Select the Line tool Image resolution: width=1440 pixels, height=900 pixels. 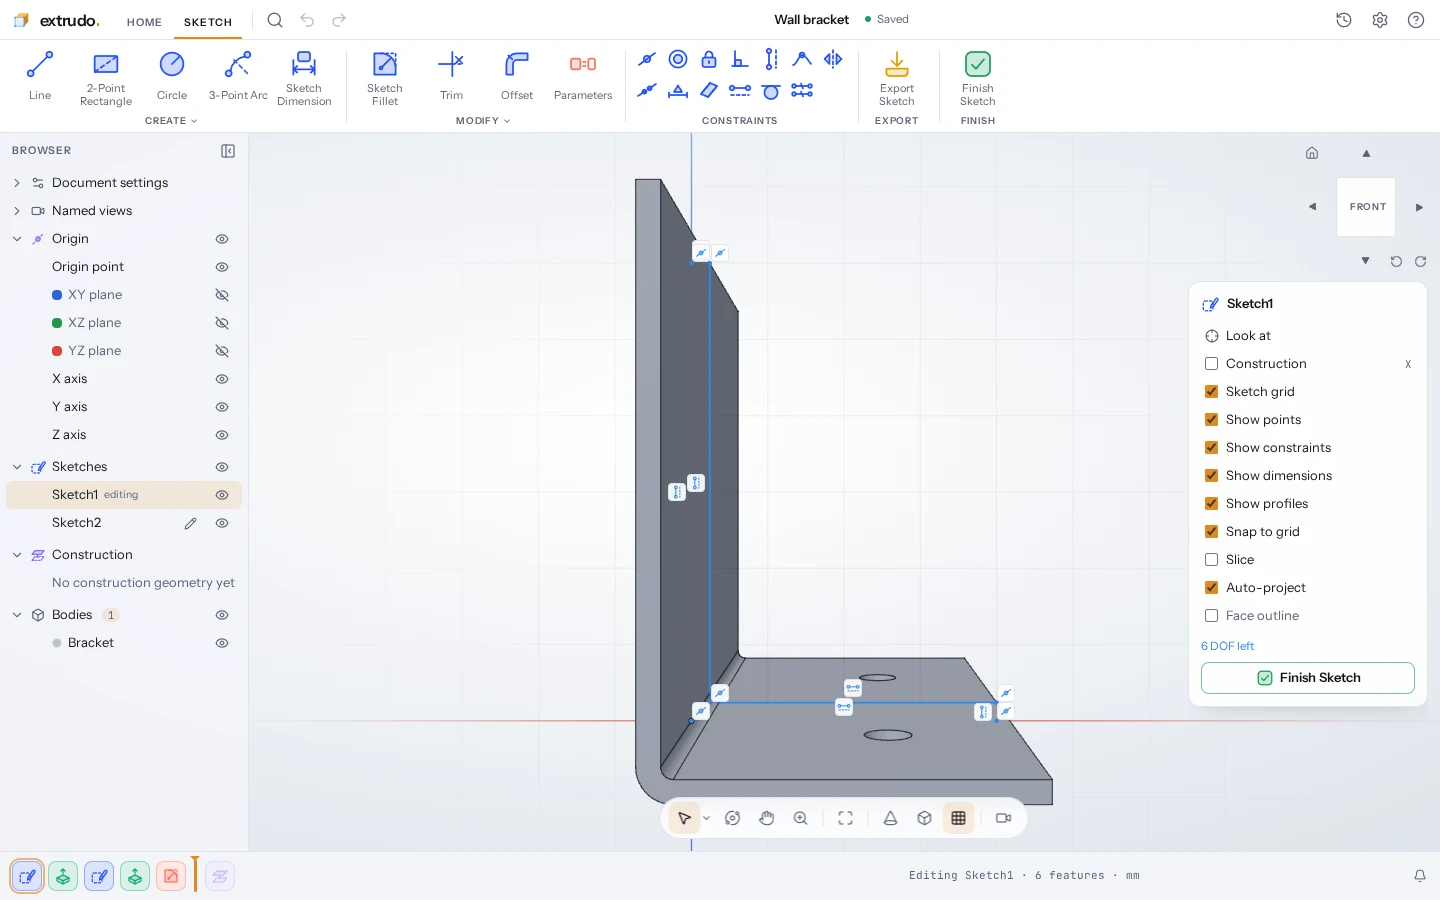tap(40, 76)
